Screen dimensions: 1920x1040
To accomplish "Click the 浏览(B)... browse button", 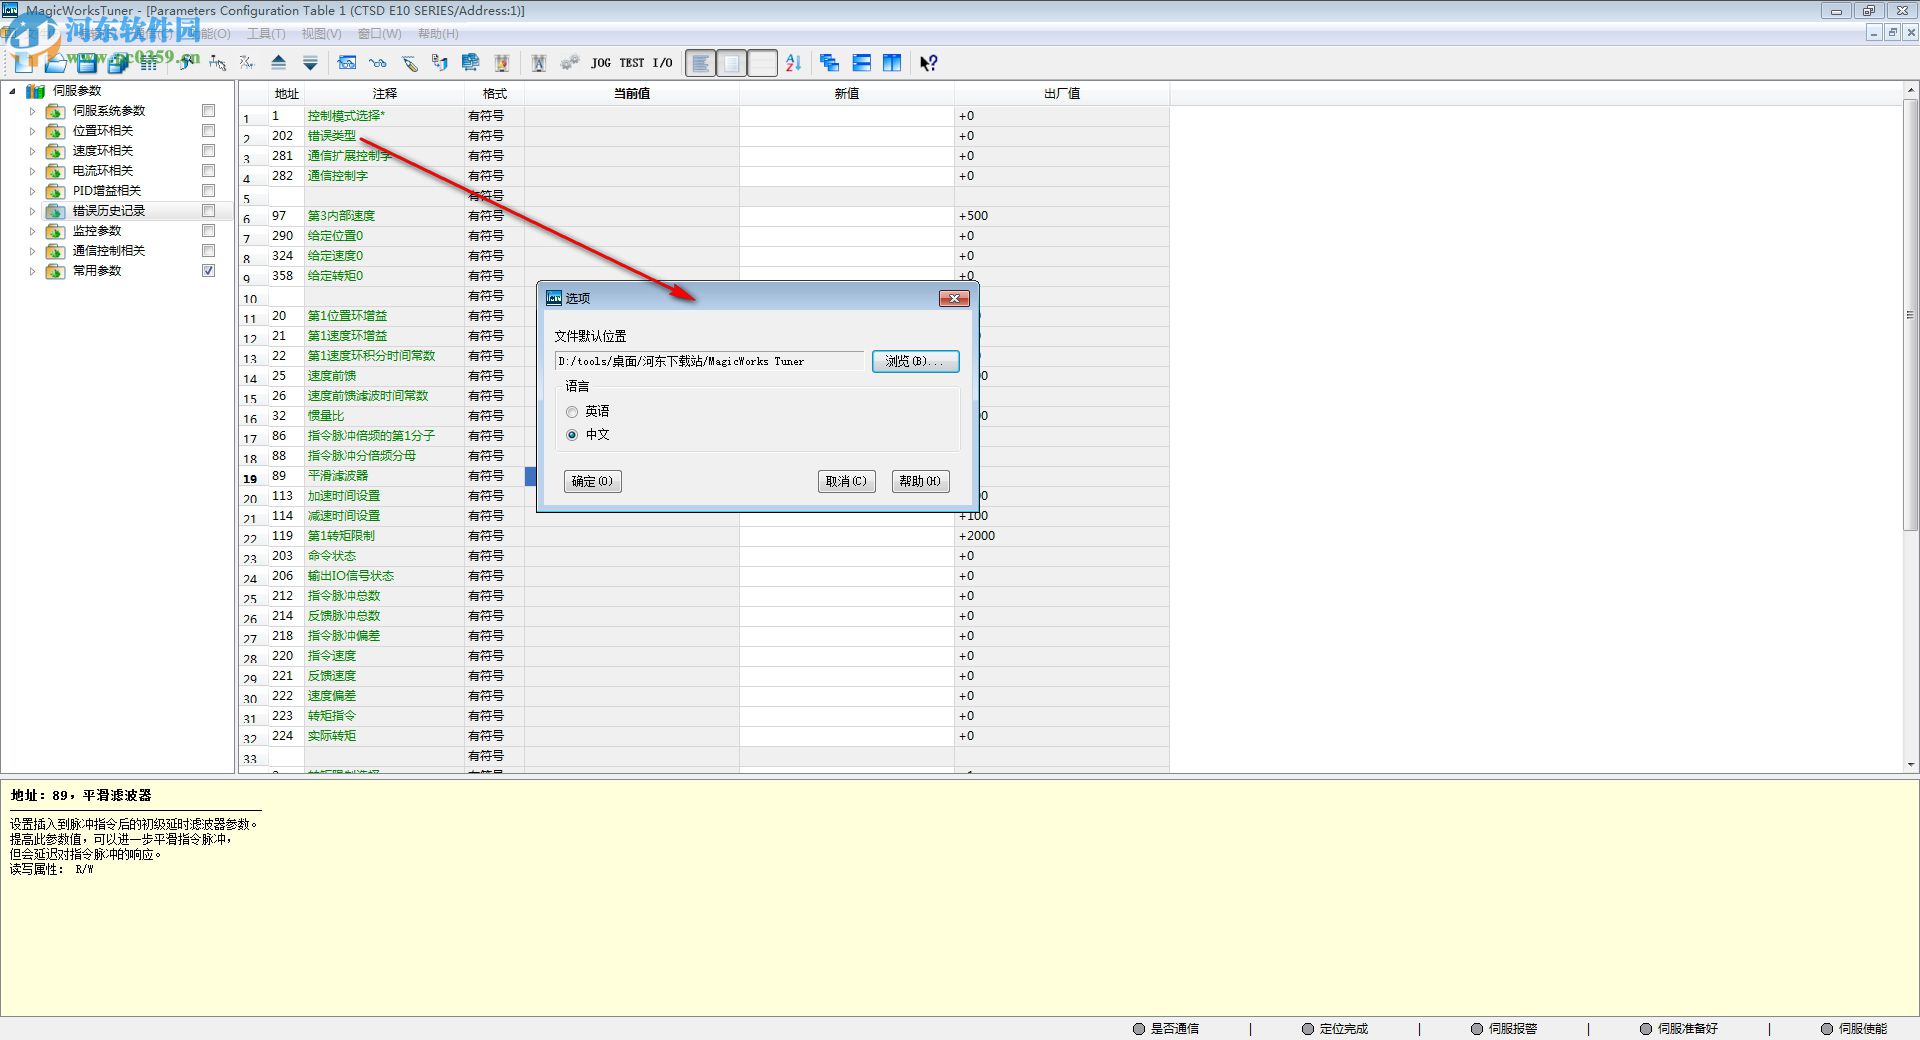I will pos(915,361).
